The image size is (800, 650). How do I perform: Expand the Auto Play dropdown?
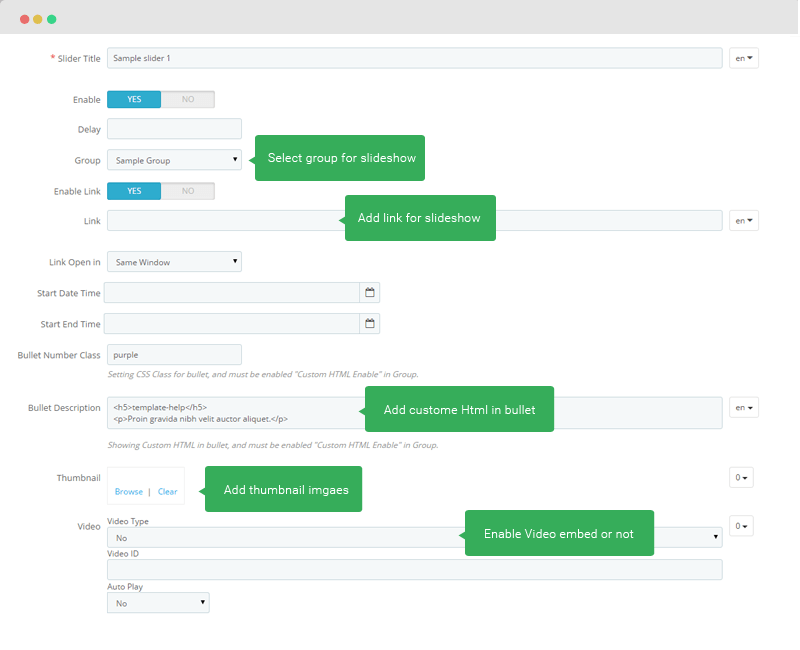(x=158, y=603)
